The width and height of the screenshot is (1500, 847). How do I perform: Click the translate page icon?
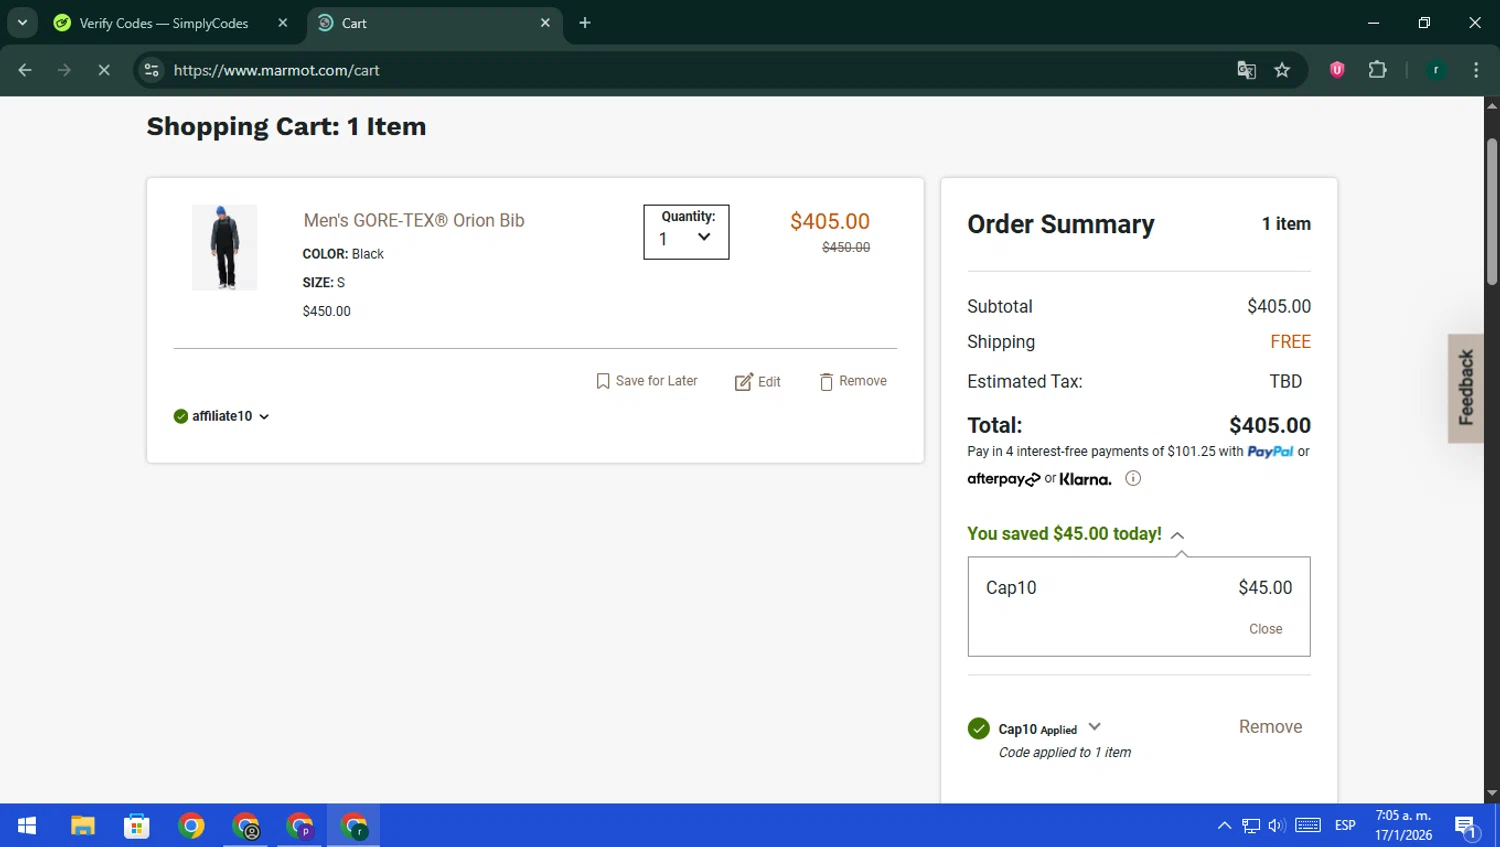pos(1246,70)
